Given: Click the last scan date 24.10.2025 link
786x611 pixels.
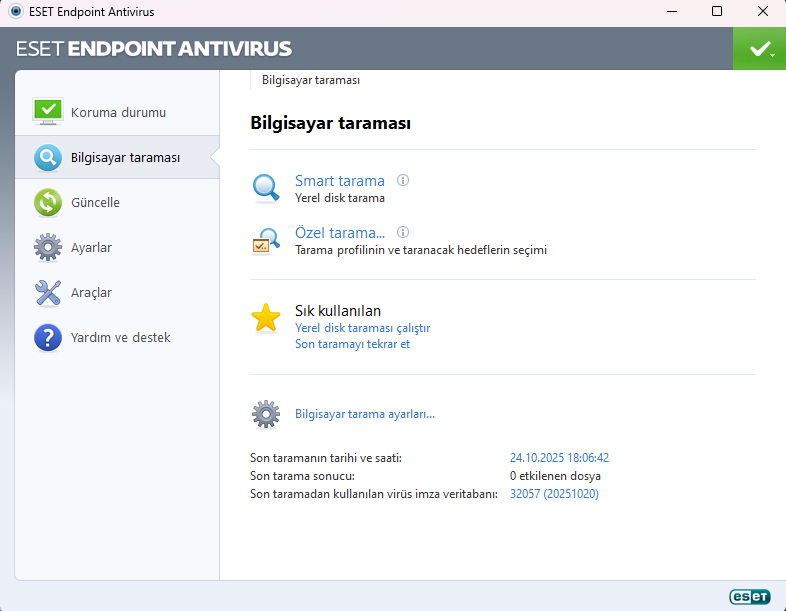Looking at the screenshot, I should click(559, 458).
